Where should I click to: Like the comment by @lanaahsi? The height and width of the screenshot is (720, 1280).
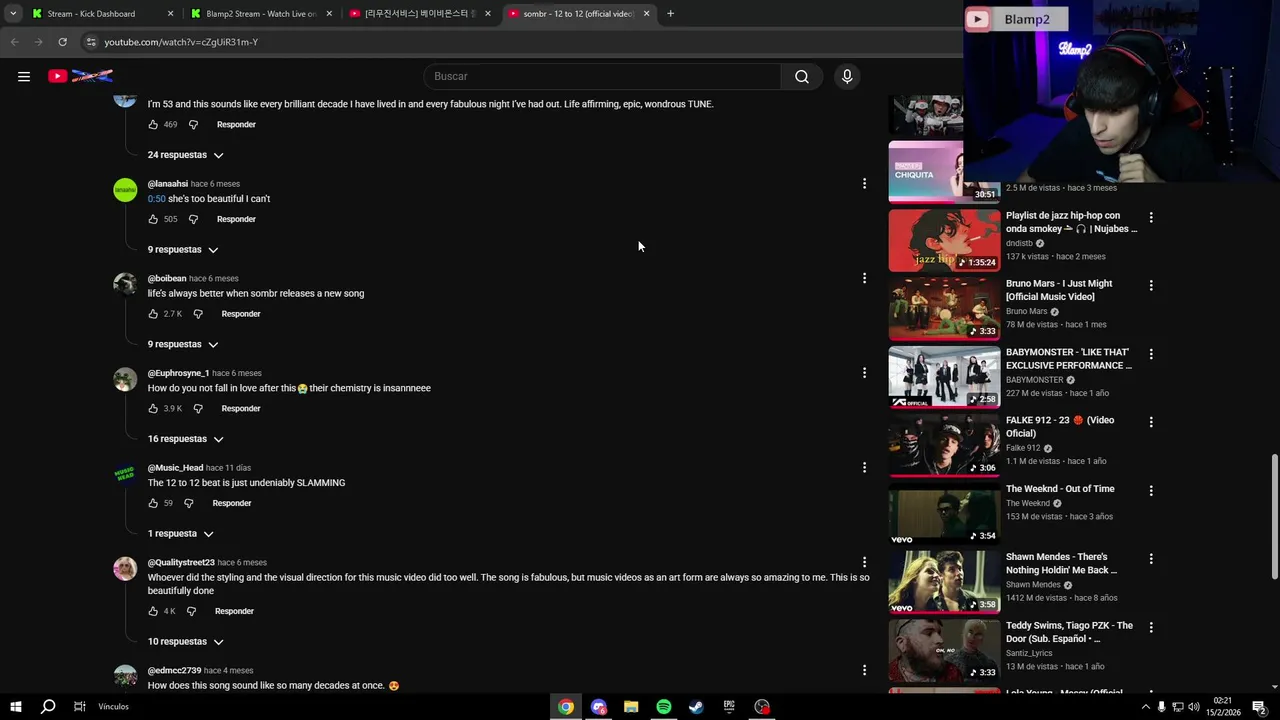coord(153,219)
